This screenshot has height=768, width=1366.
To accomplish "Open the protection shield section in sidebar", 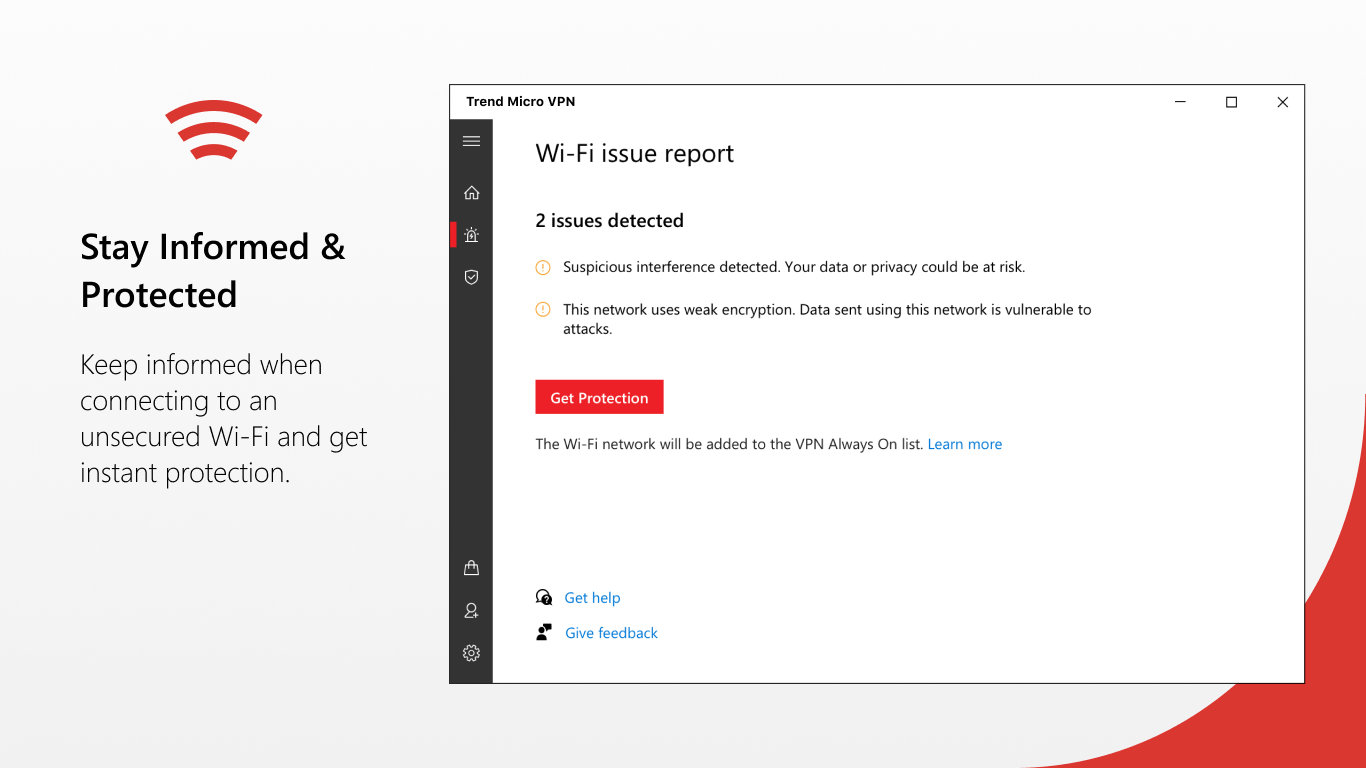I will coord(470,277).
